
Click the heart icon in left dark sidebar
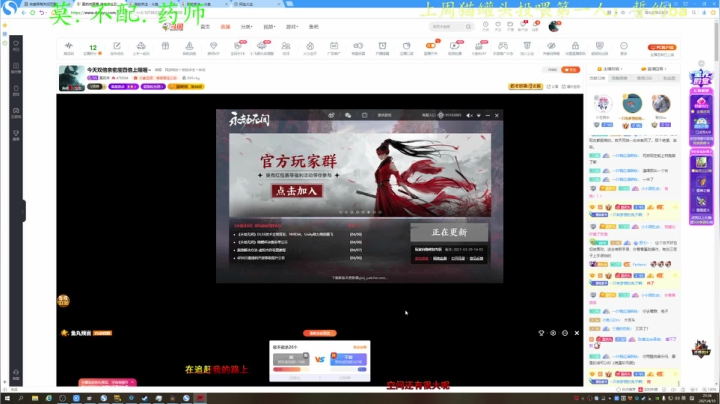point(16,44)
